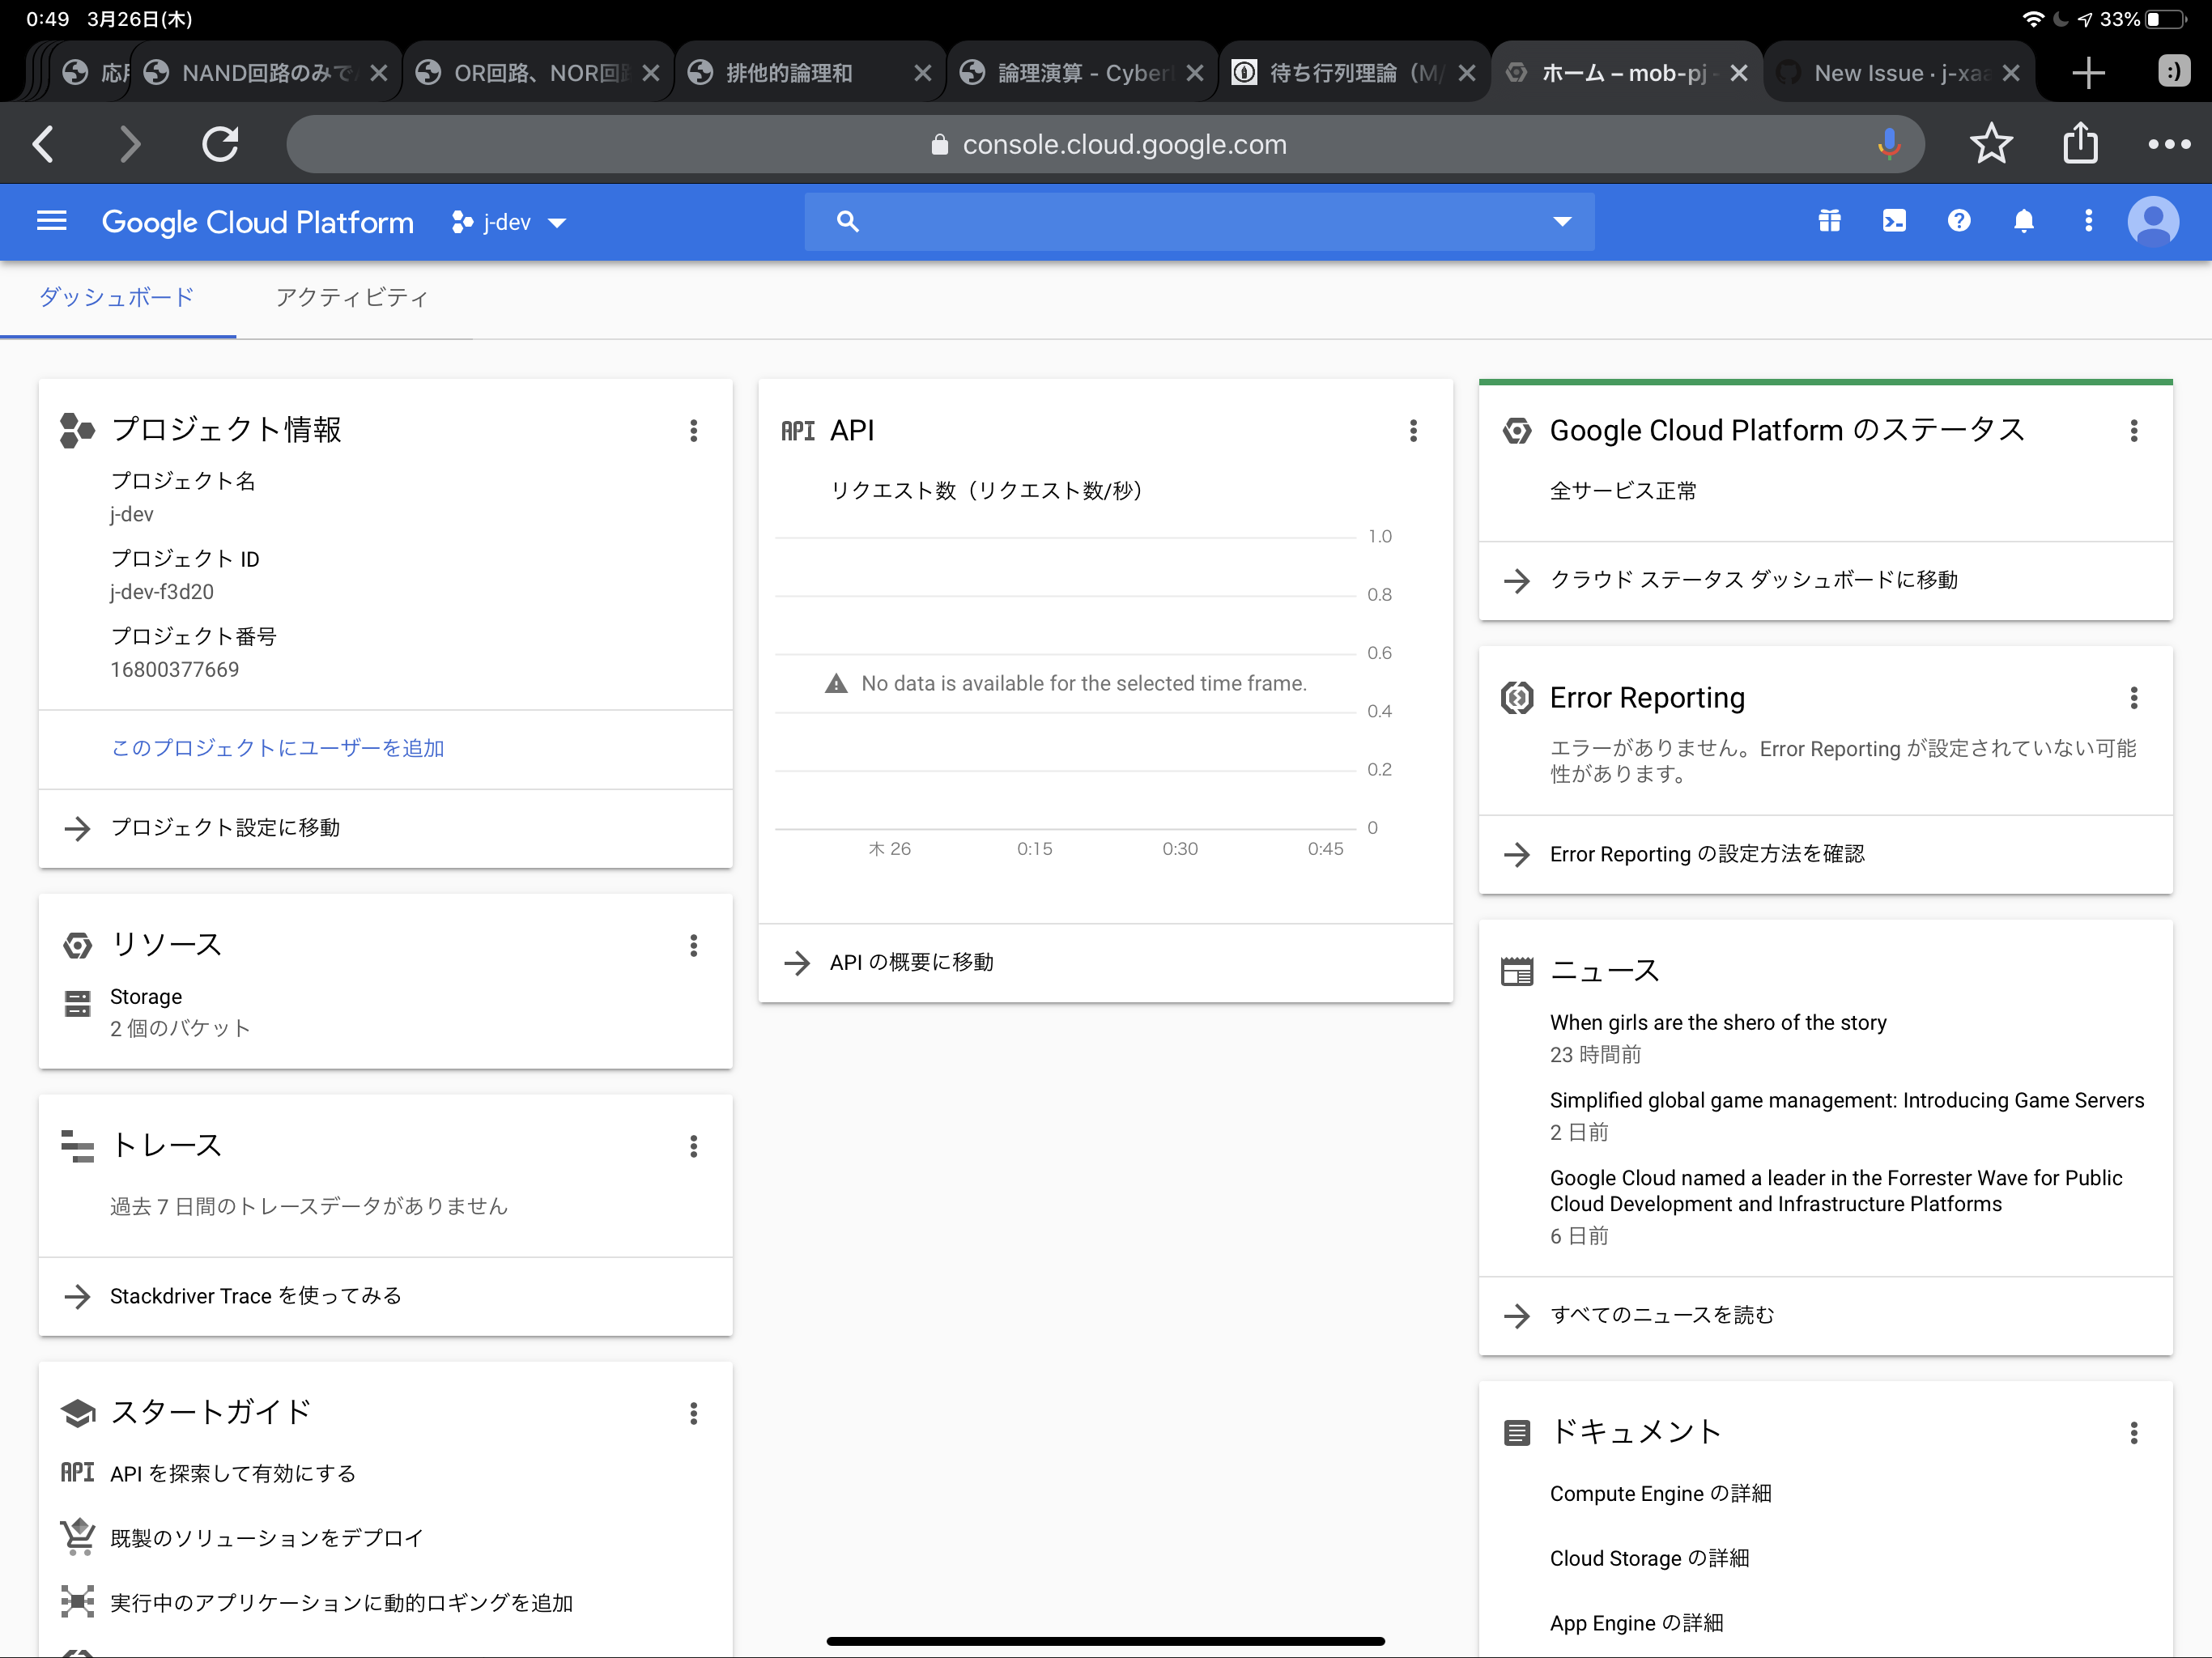Click 実行中のアプリケーションに動的ロギングを追加
The height and width of the screenshot is (1658, 2212).
tap(341, 1603)
